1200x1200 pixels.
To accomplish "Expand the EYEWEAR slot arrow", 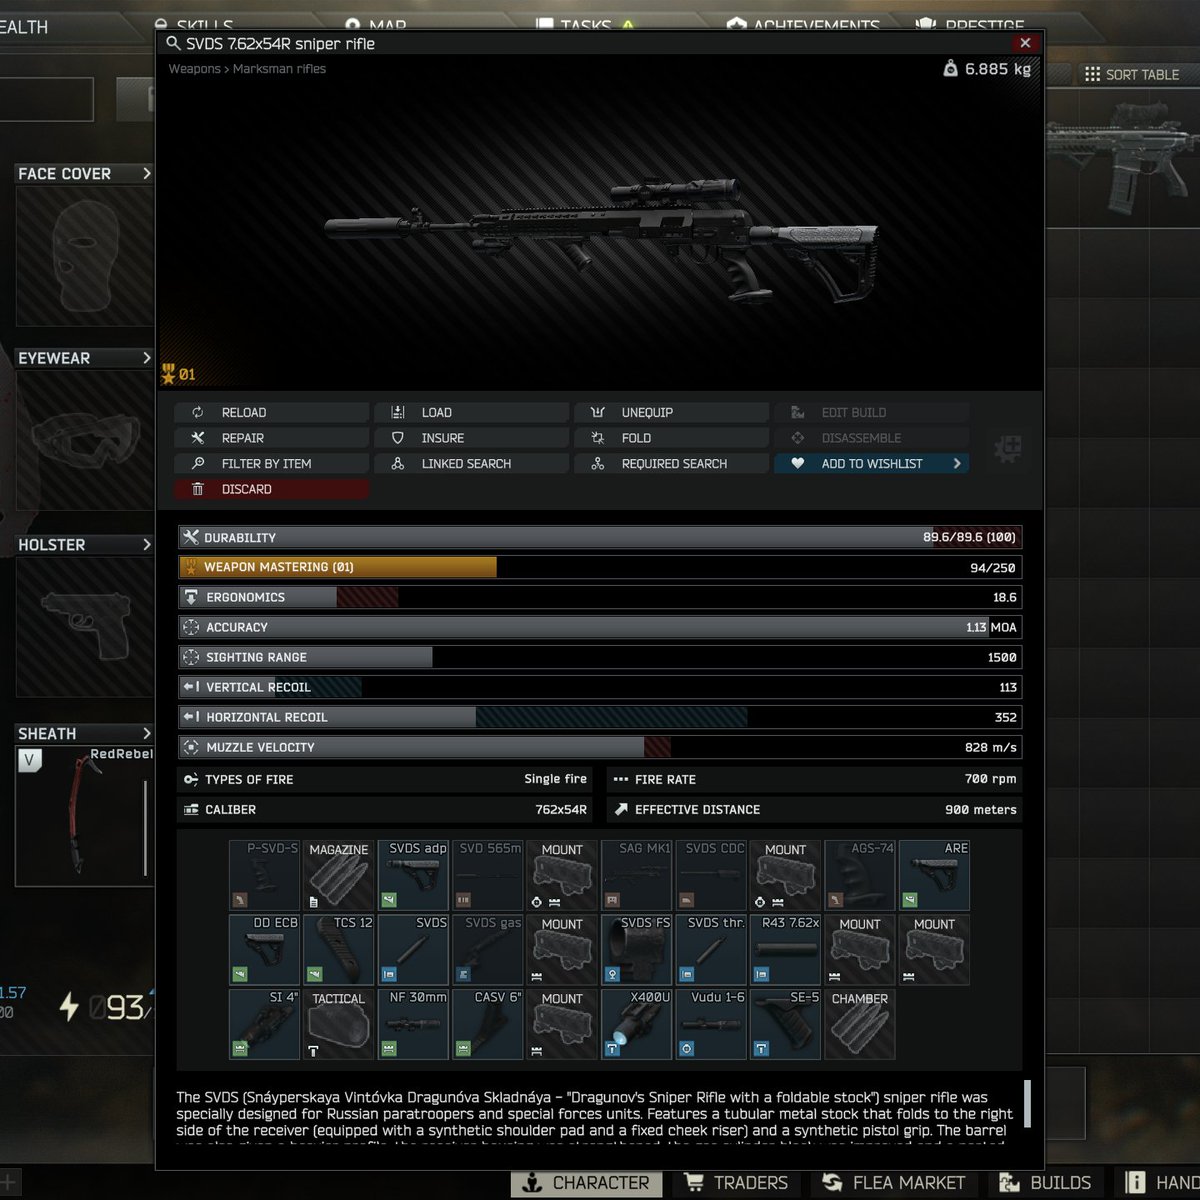I will 146,358.
